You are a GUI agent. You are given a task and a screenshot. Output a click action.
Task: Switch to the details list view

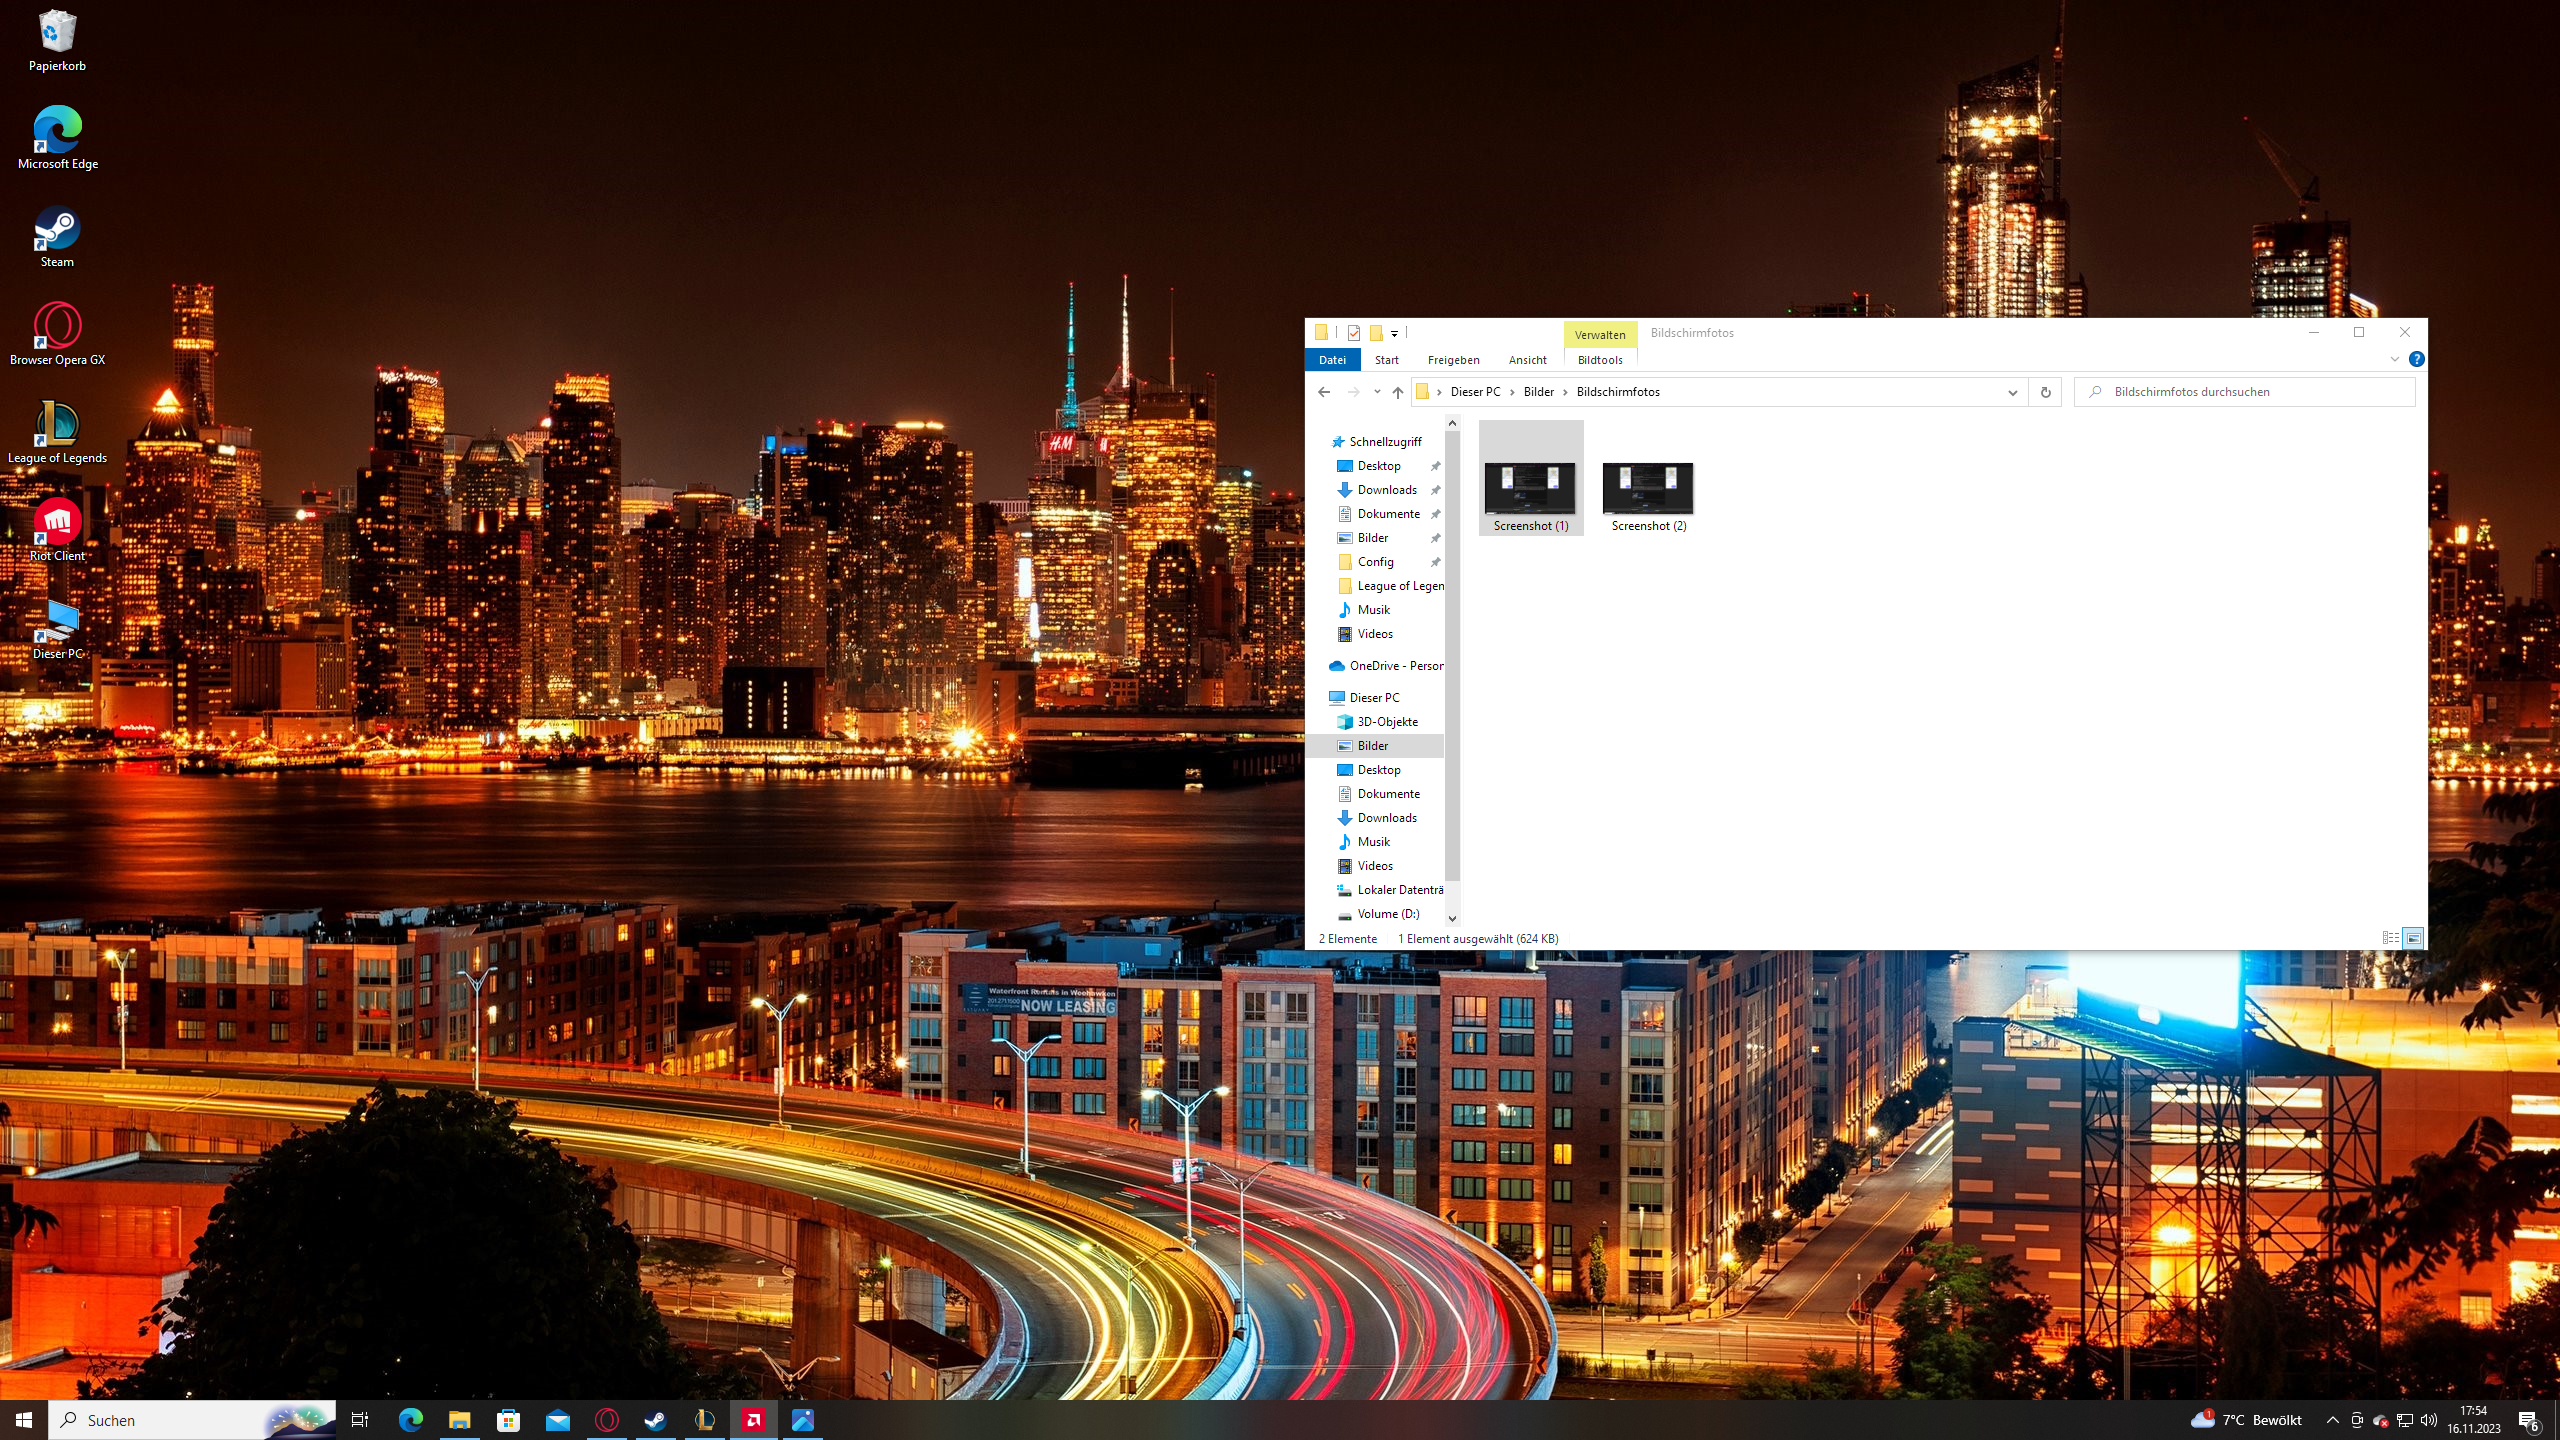coord(2390,938)
